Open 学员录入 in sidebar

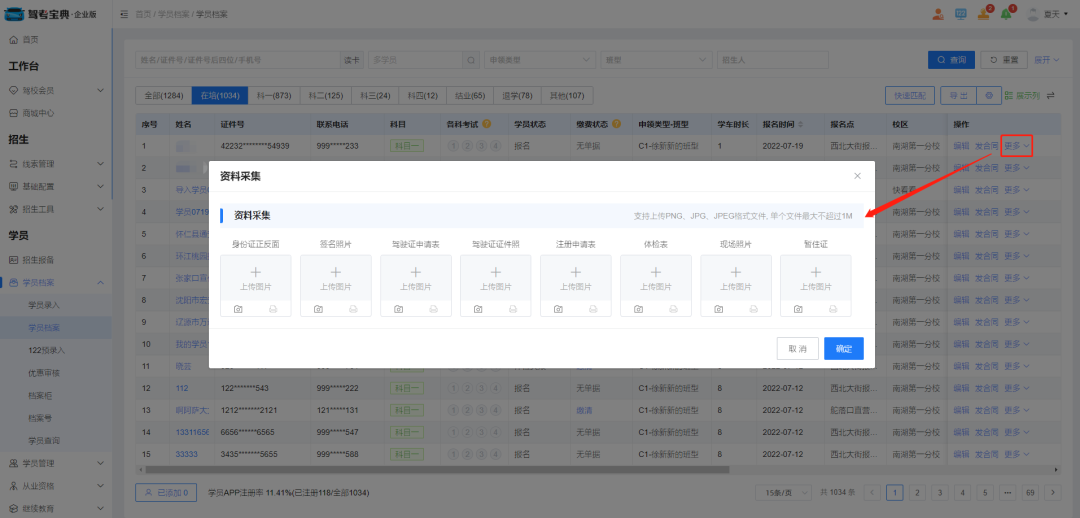(44, 304)
